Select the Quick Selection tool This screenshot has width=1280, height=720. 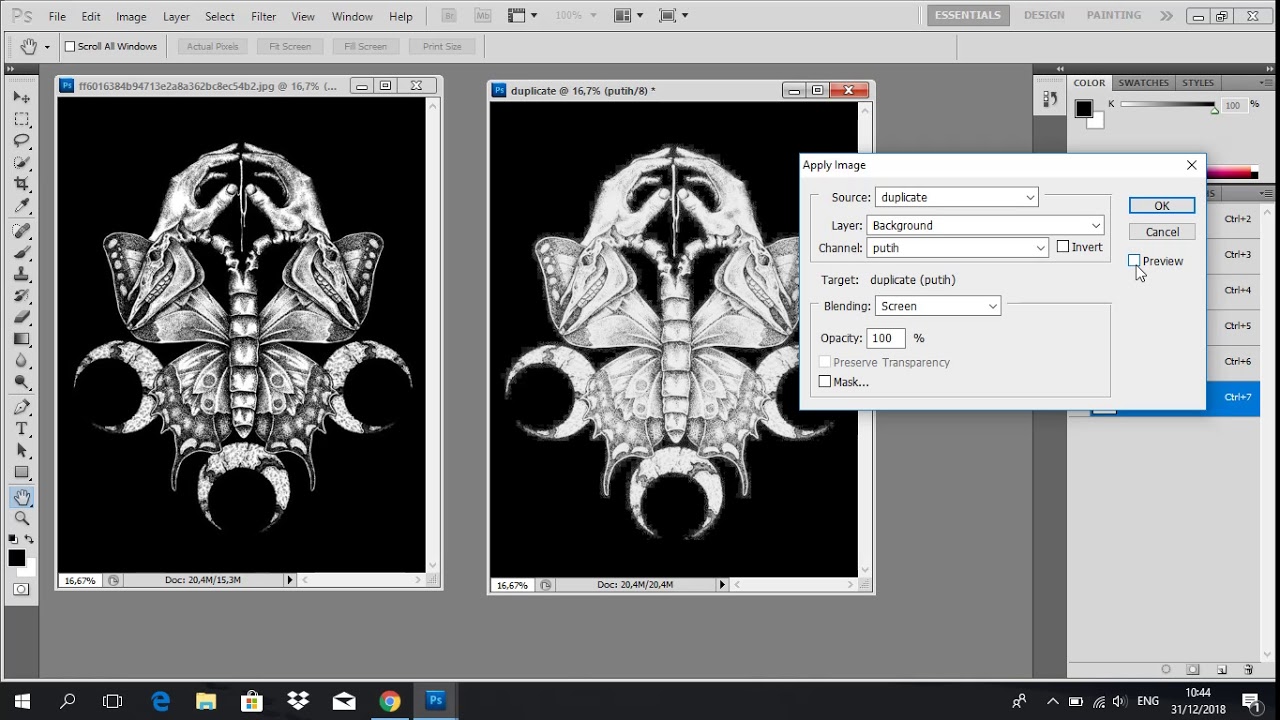(21, 162)
